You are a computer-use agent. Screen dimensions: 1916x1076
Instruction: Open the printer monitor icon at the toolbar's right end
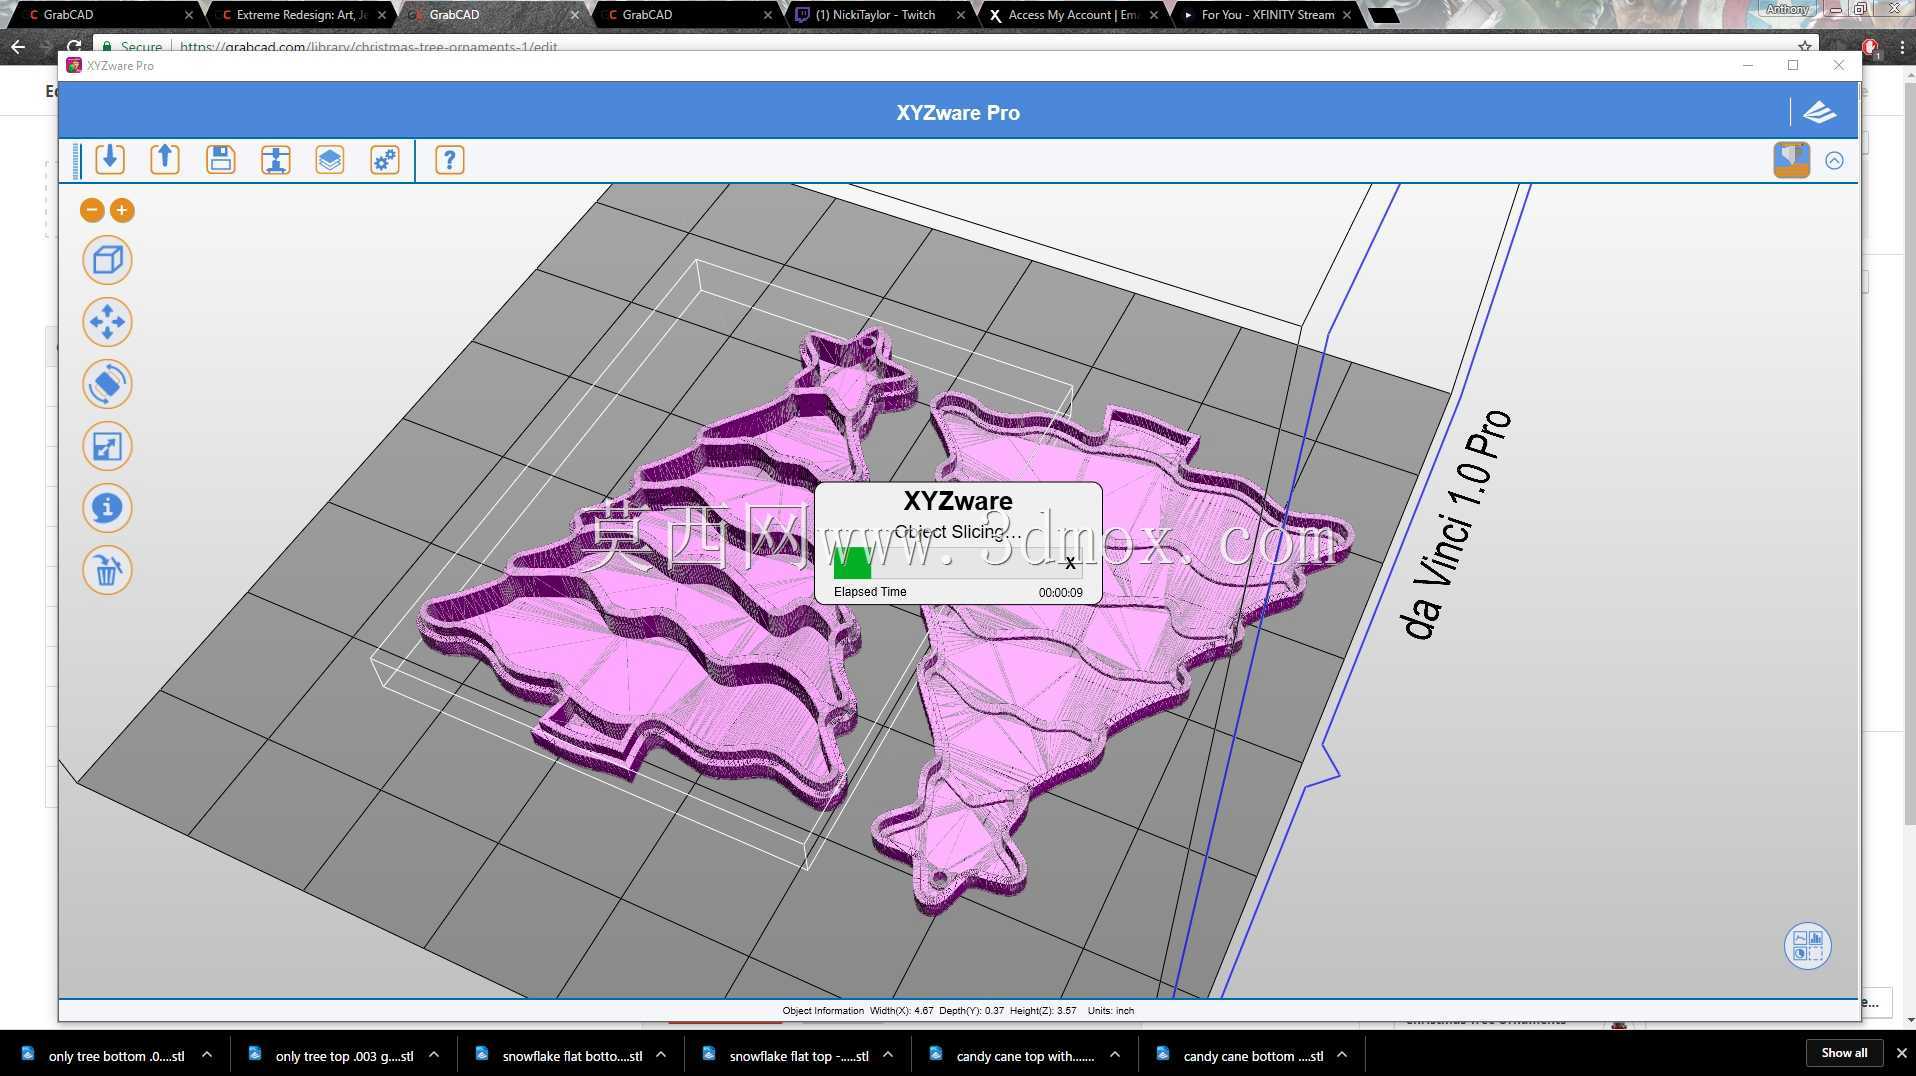coord(1791,160)
